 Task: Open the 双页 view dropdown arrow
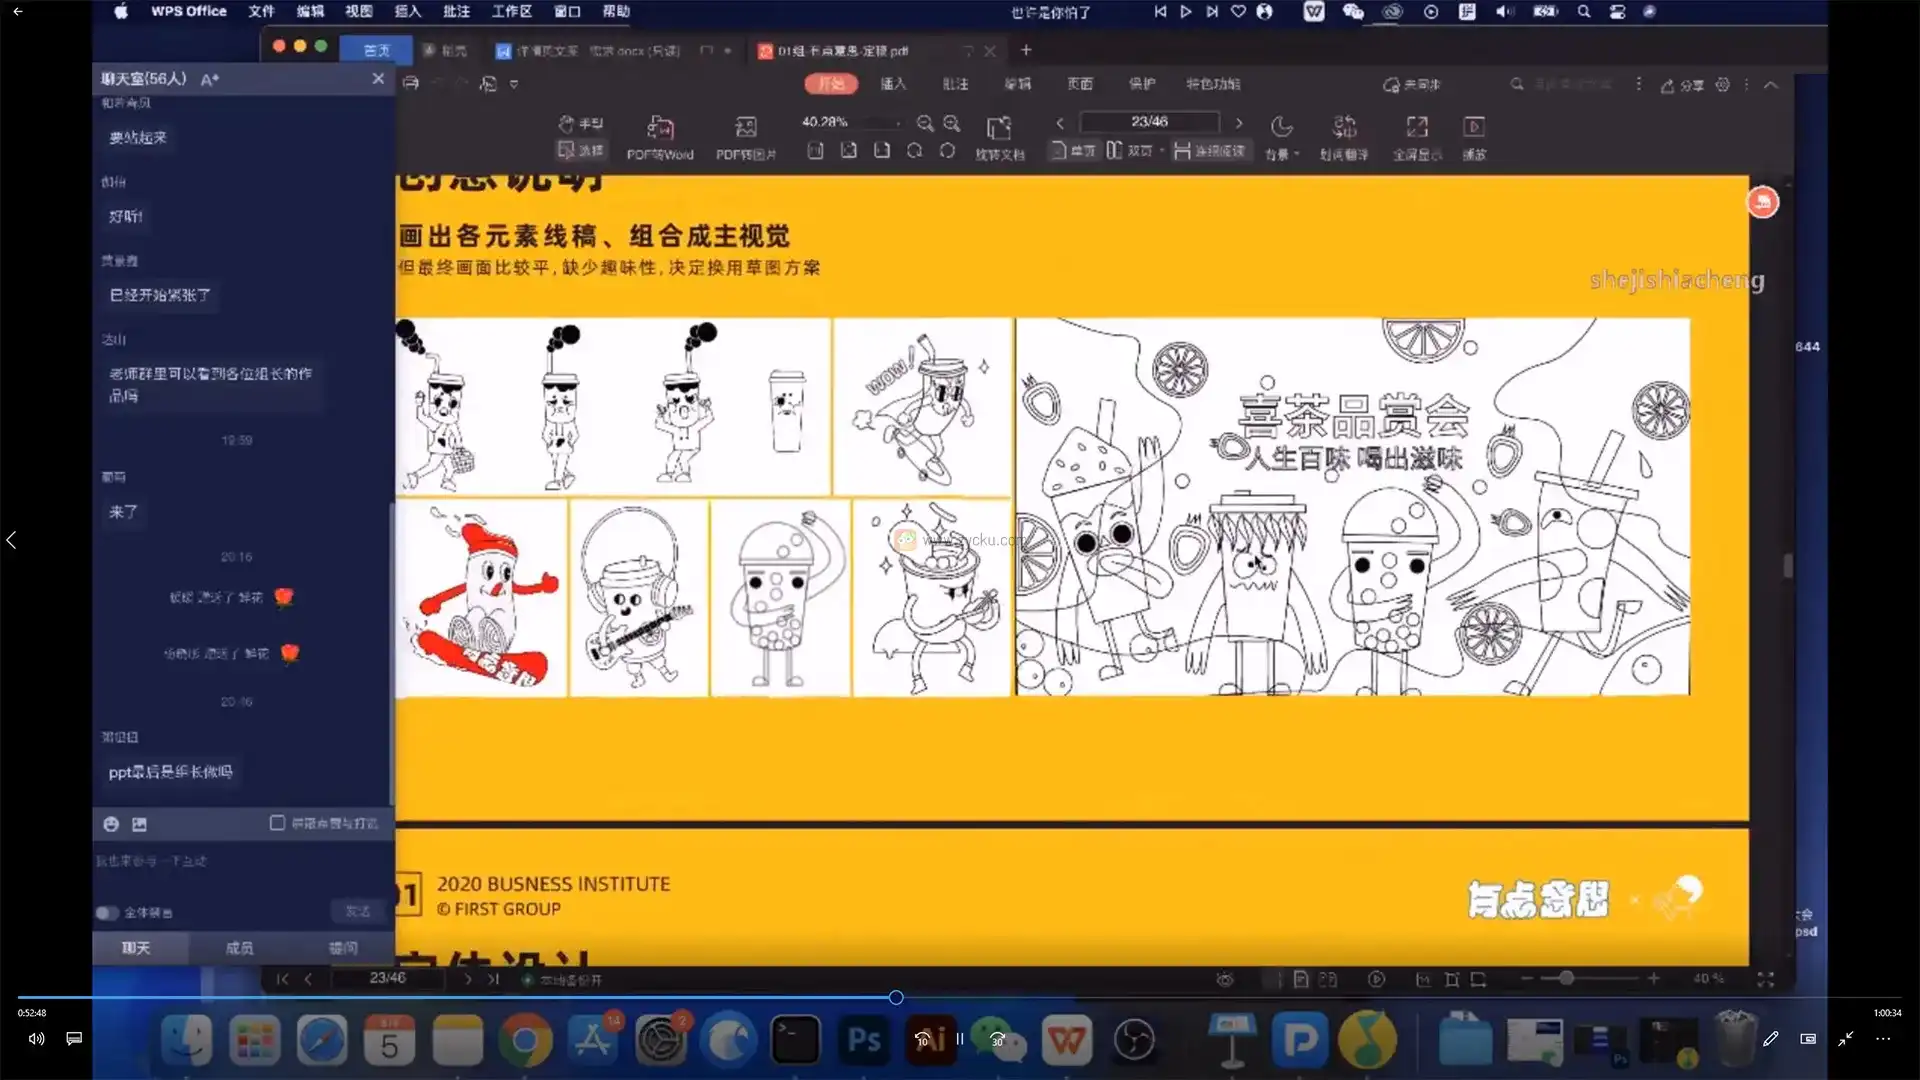pyautogui.click(x=1163, y=150)
